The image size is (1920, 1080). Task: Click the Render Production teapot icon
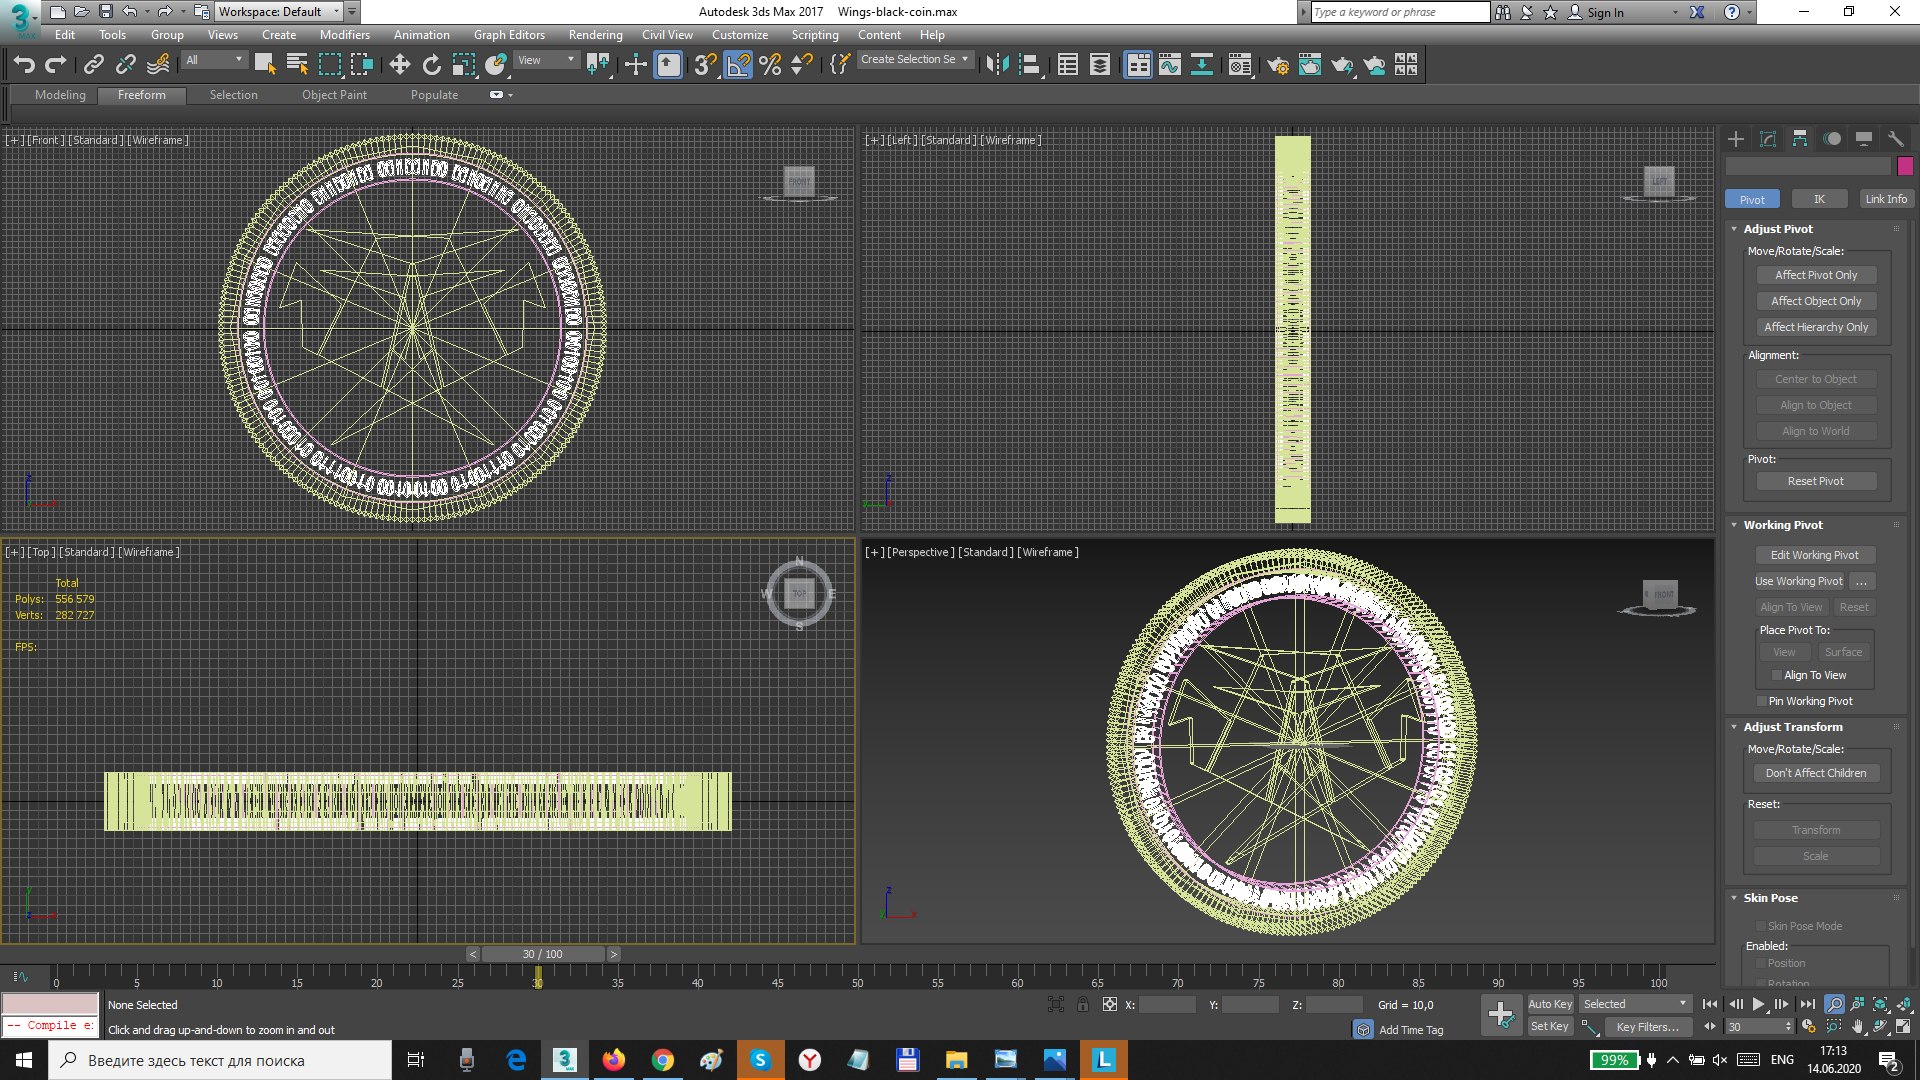tap(1342, 65)
